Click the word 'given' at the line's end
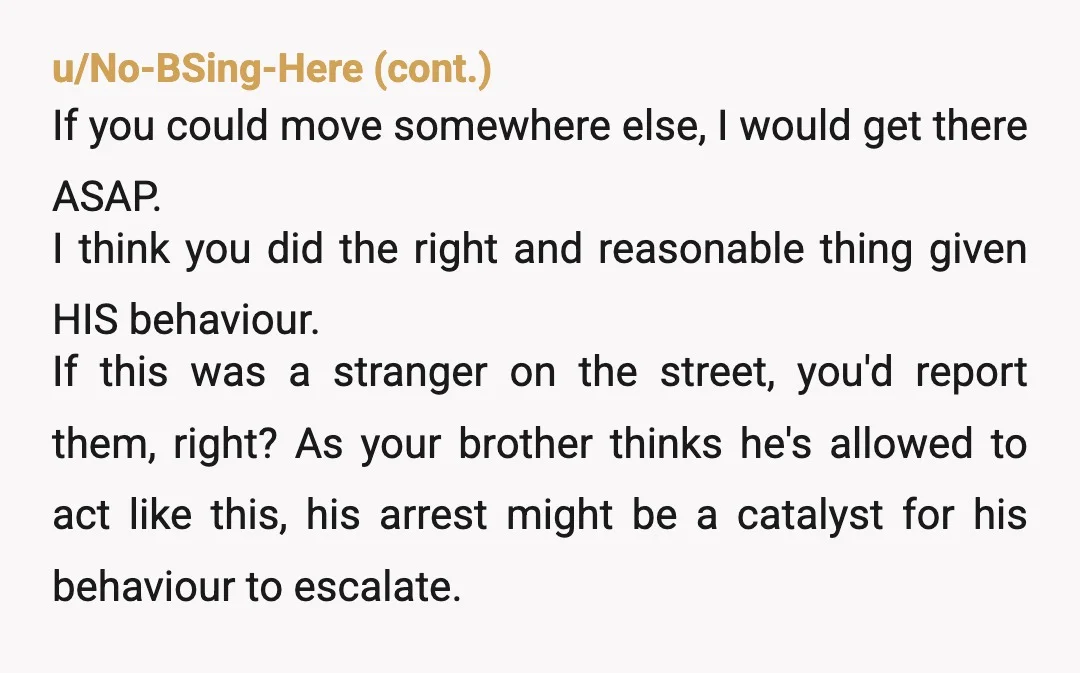The image size is (1080, 673). [x=978, y=249]
